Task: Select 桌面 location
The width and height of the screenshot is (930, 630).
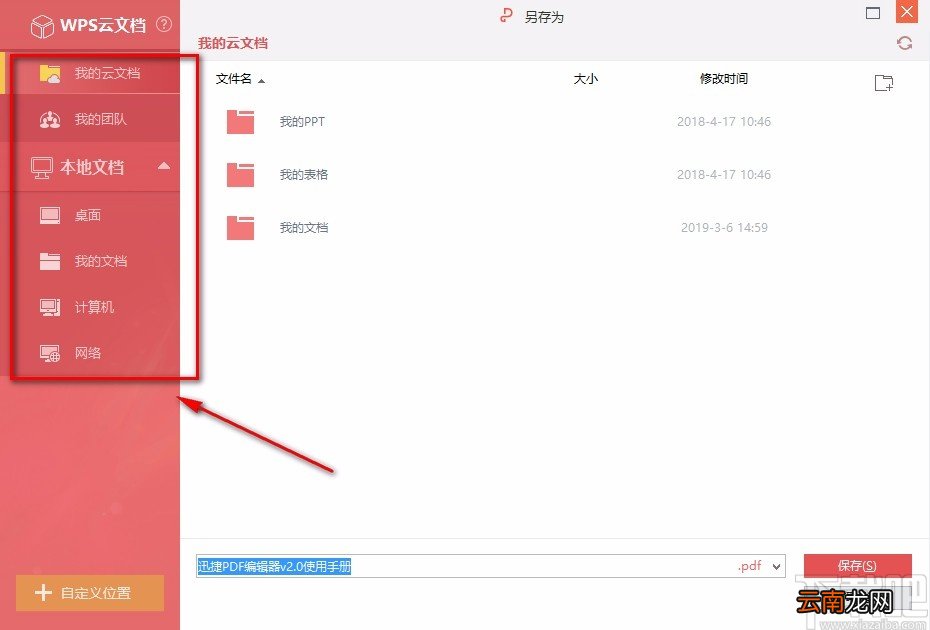Action: (90, 215)
